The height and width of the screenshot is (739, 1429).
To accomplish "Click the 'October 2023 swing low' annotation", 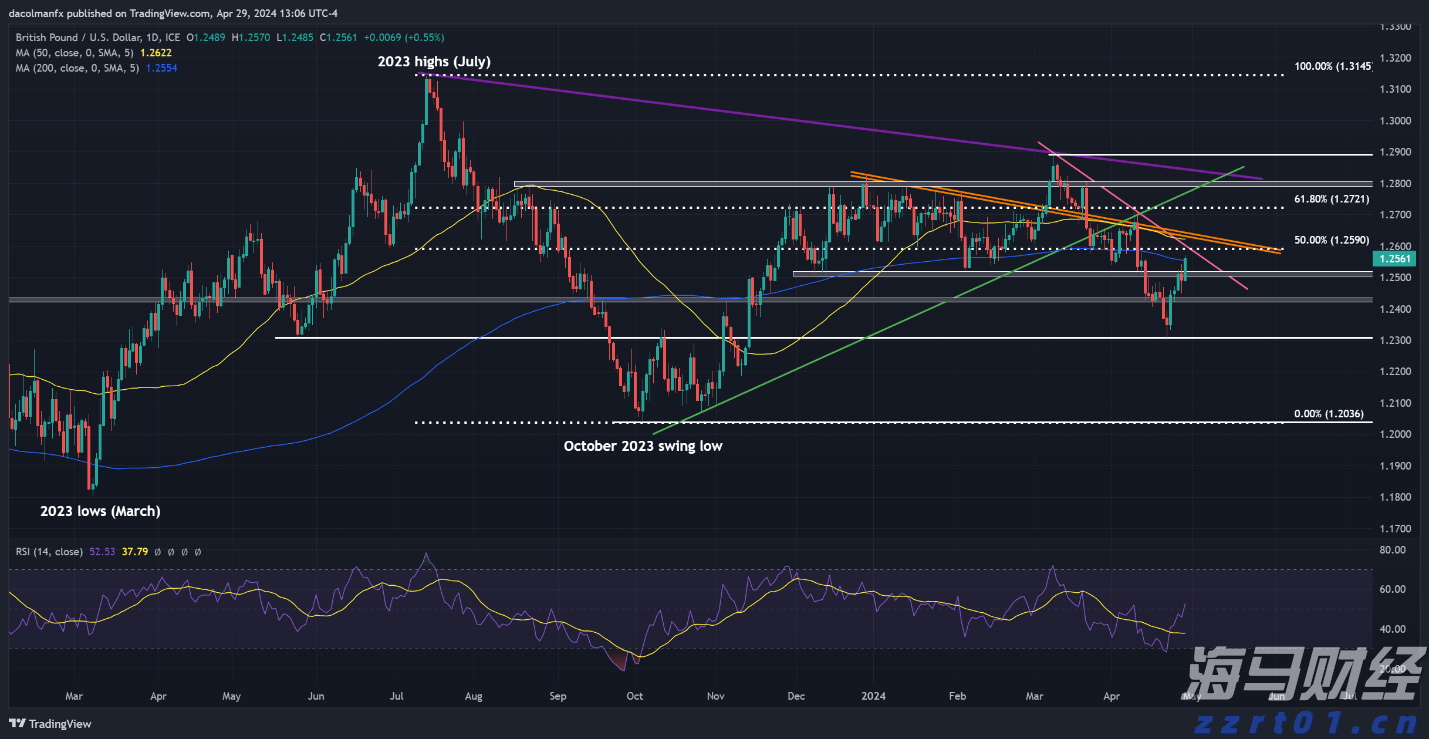I will click(x=643, y=446).
